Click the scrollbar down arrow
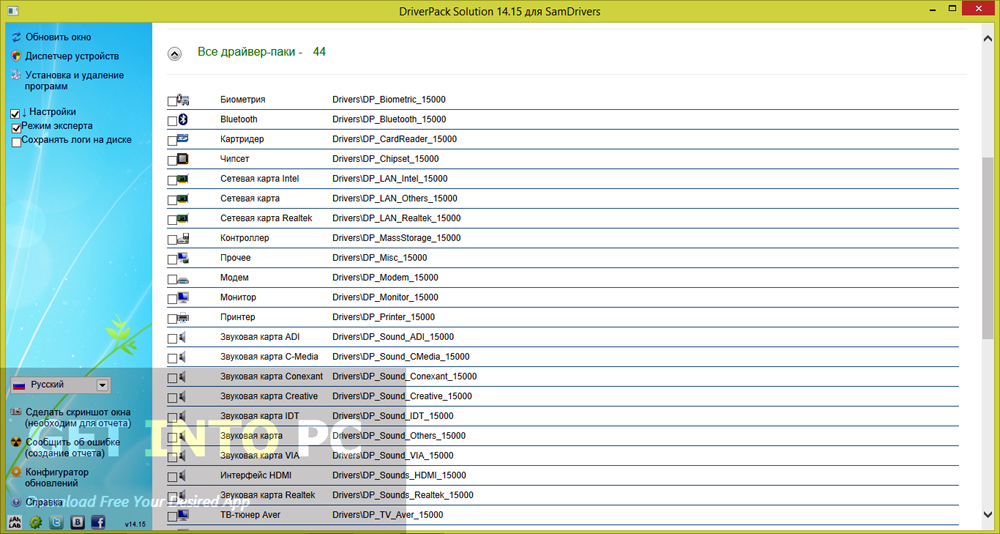The height and width of the screenshot is (534, 1000). (987, 515)
